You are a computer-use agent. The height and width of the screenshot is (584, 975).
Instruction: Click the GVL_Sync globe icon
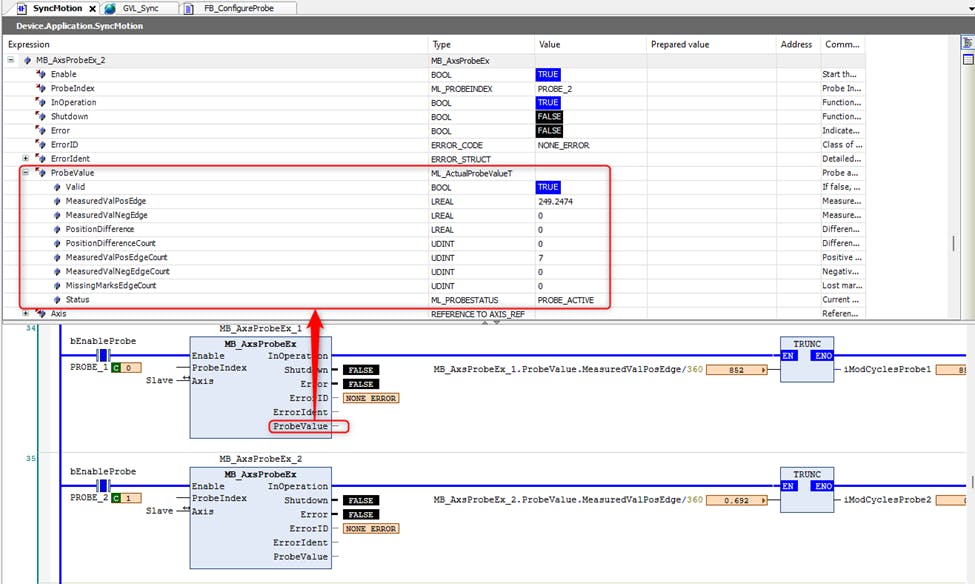pyautogui.click(x=110, y=8)
